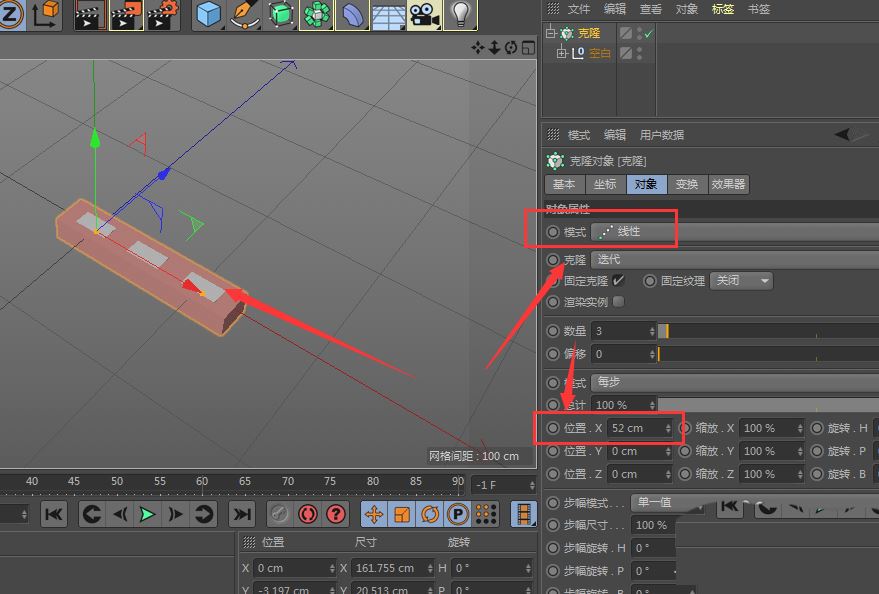Select 克隆 object in object manager
Image resolution: width=879 pixels, height=594 pixels.
589,34
